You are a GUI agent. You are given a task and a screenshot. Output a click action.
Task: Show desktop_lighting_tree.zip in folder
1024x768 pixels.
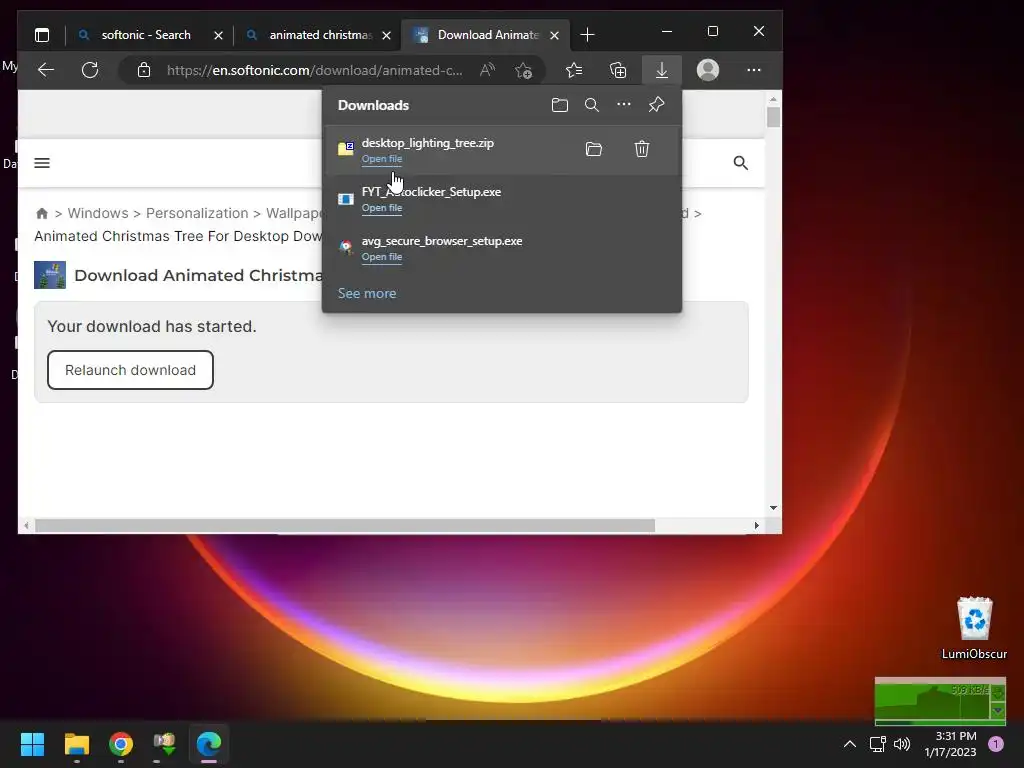(x=594, y=149)
